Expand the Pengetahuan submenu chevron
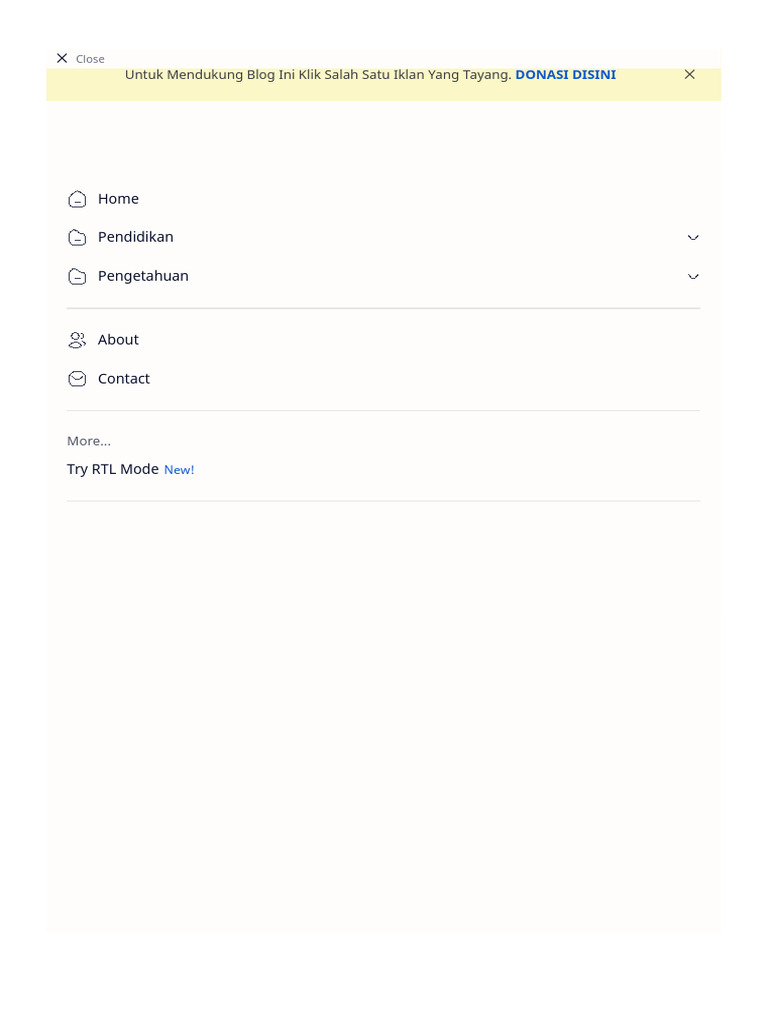The image size is (768, 1024). [693, 276]
